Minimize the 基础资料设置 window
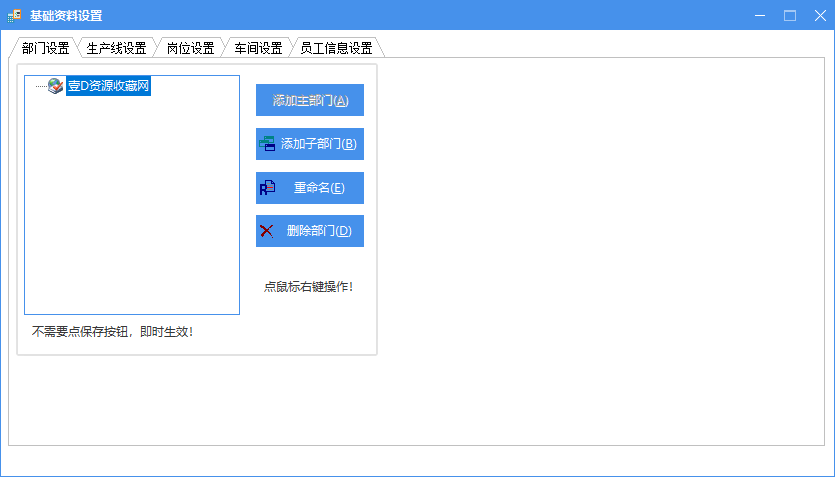Screen dimensions: 835x477 coord(760,15)
